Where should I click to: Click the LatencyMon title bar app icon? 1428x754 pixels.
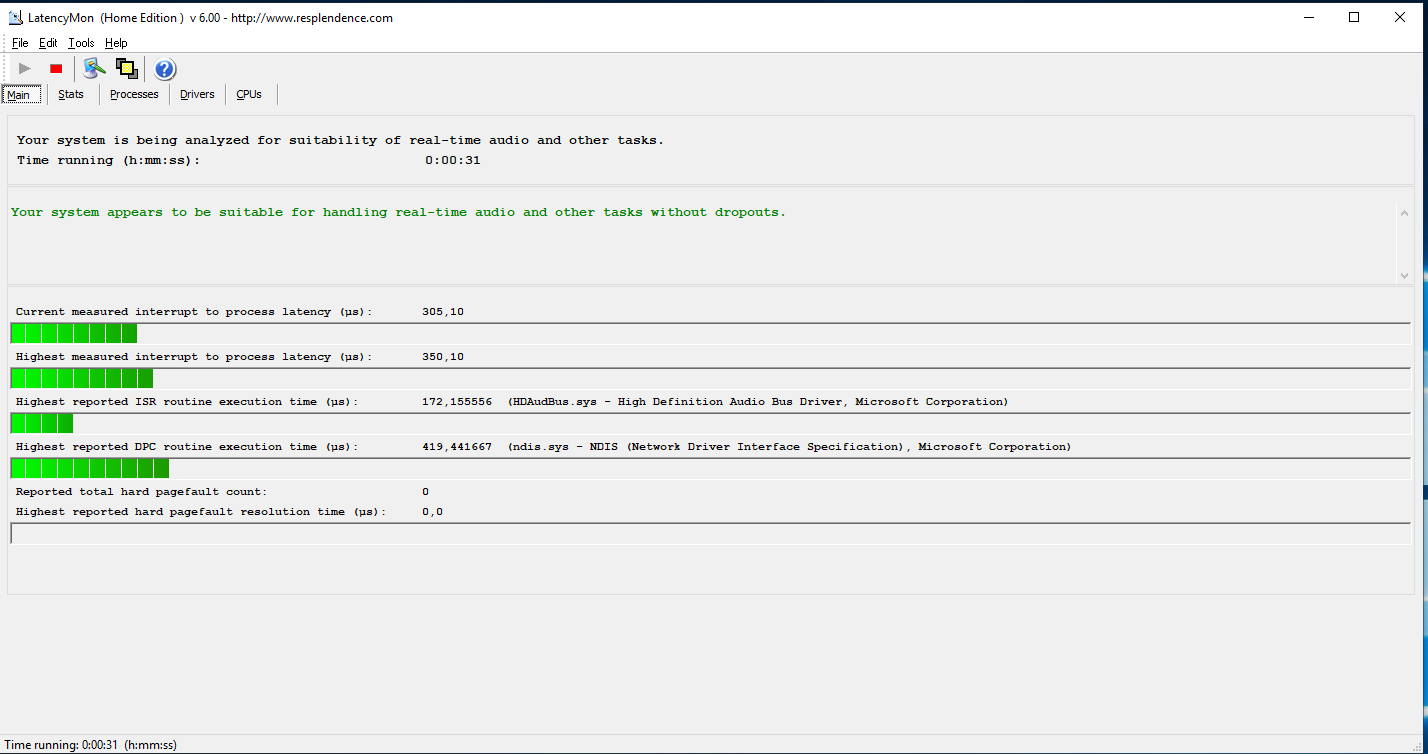click(x=15, y=17)
